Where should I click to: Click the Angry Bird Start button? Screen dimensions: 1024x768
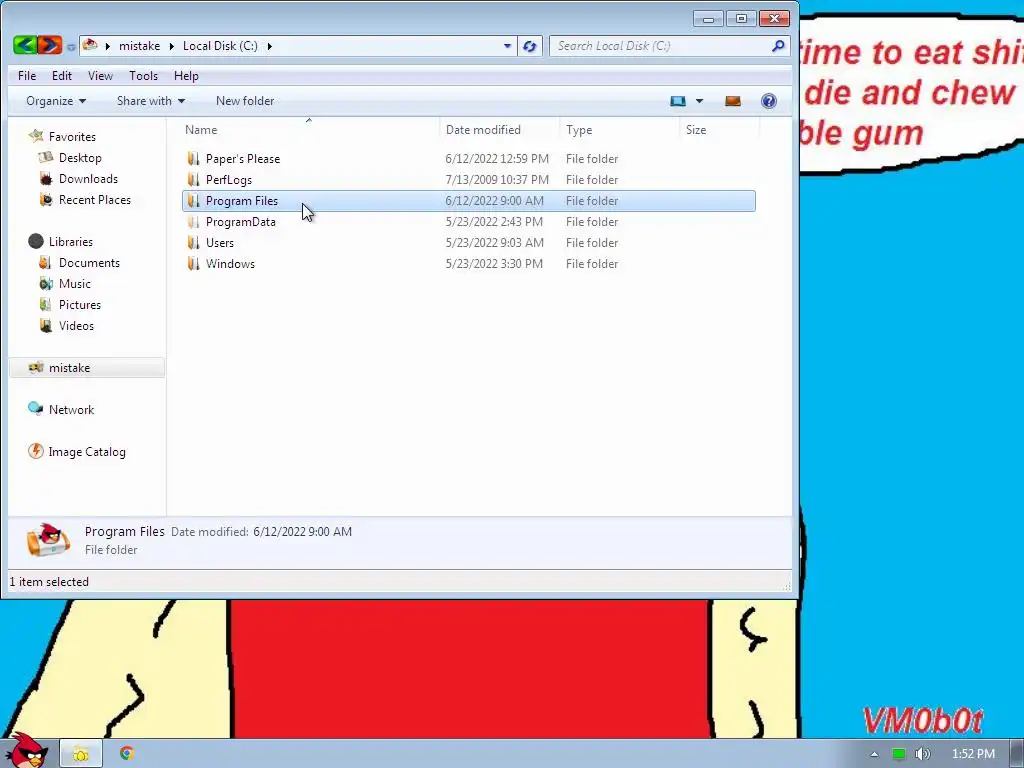click(x=25, y=751)
